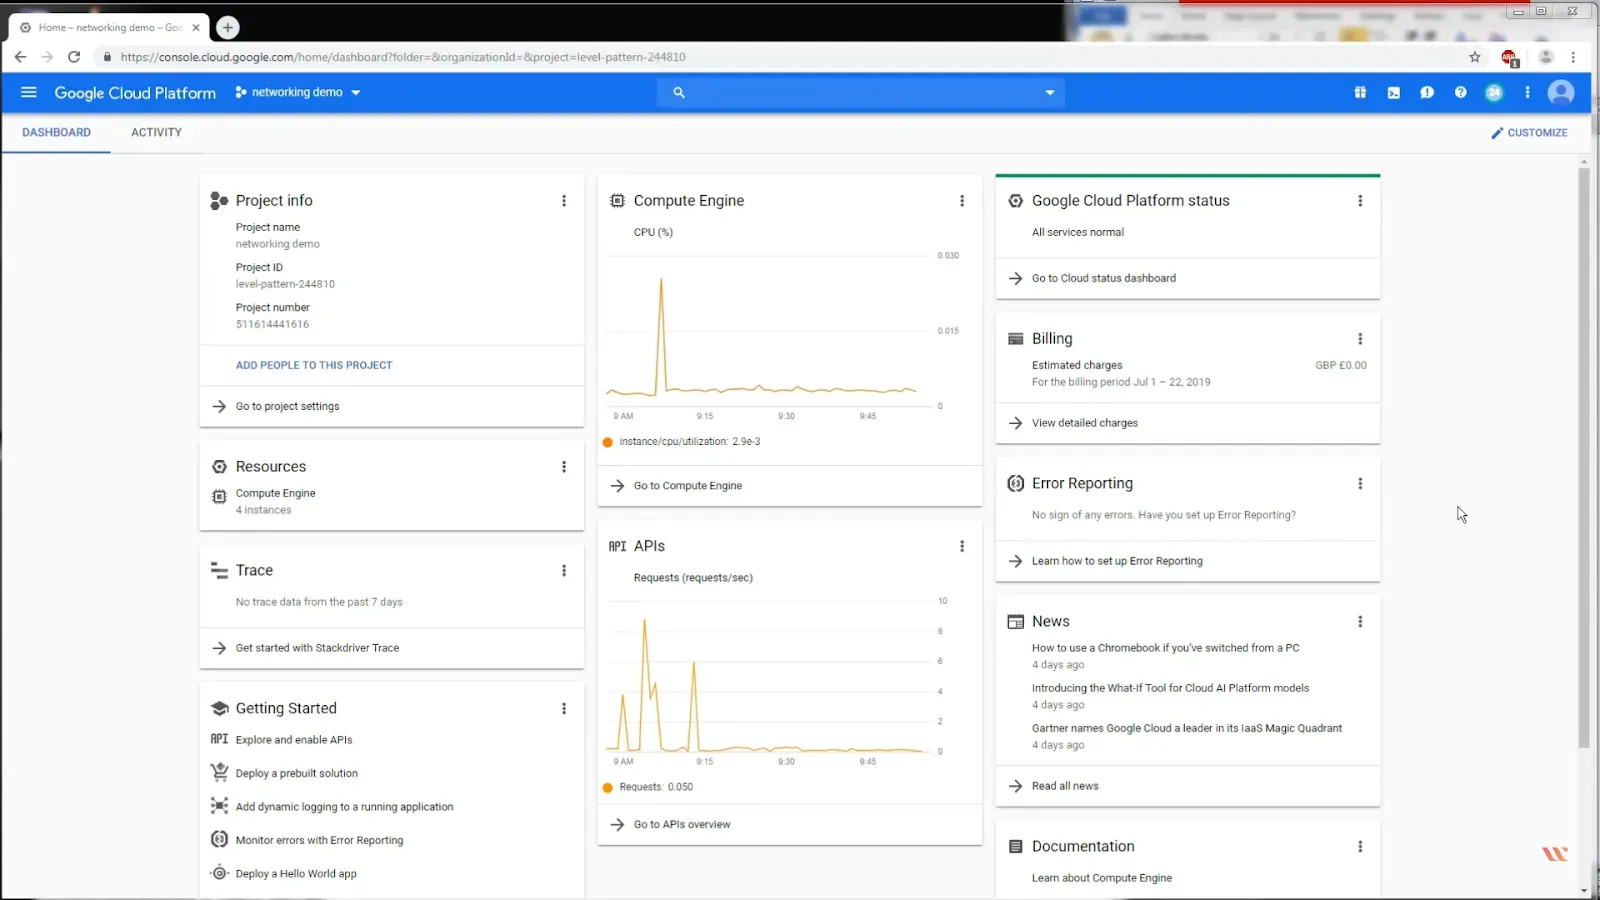This screenshot has width=1600, height=900.
Task: Switch to the ACTIVITY tab
Action: pyautogui.click(x=156, y=132)
